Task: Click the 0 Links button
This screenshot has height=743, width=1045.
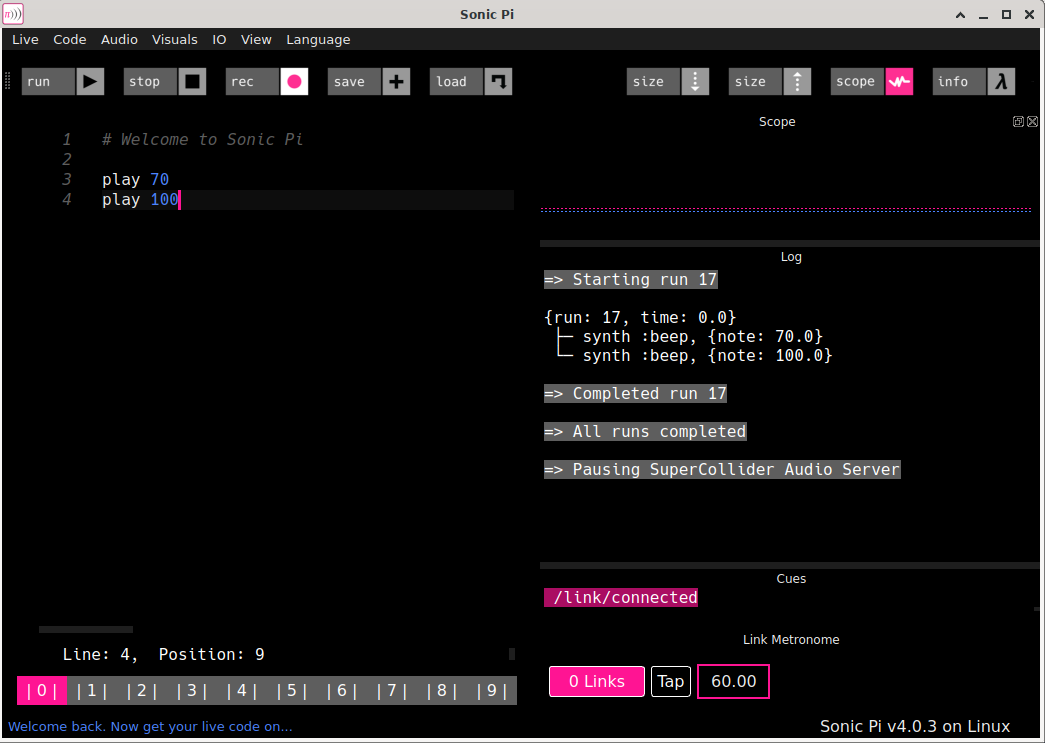Action: [596, 681]
